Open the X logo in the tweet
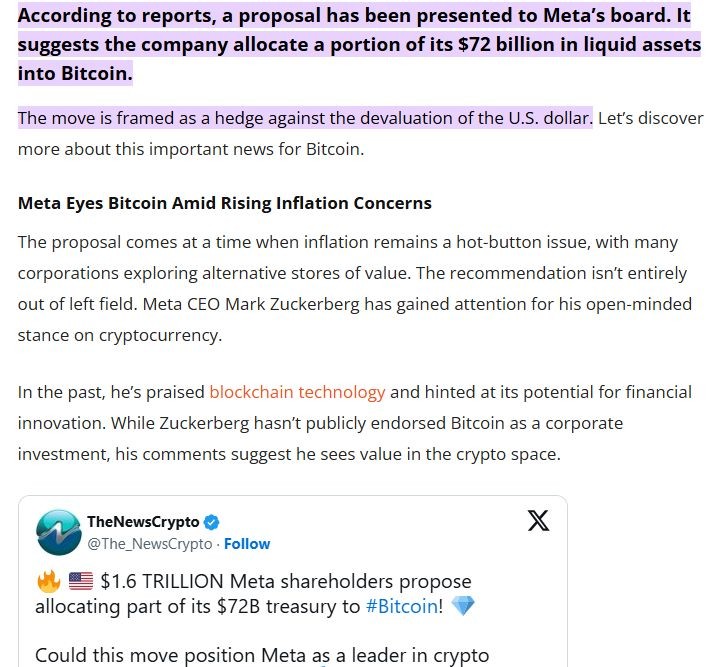This screenshot has width=716, height=667. [538, 520]
